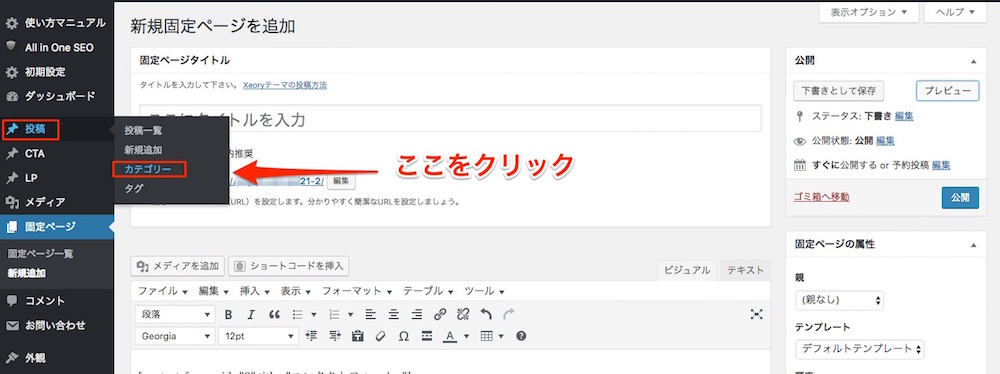This screenshot has height=374, width=1000.
Task: Redo the last undone edit
Action: [x=508, y=314]
